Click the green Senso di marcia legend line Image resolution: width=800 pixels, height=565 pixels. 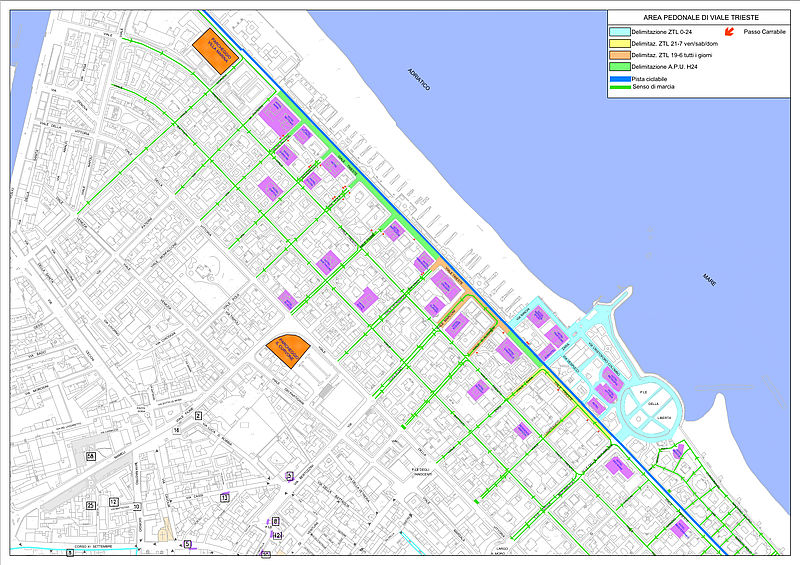618,88
